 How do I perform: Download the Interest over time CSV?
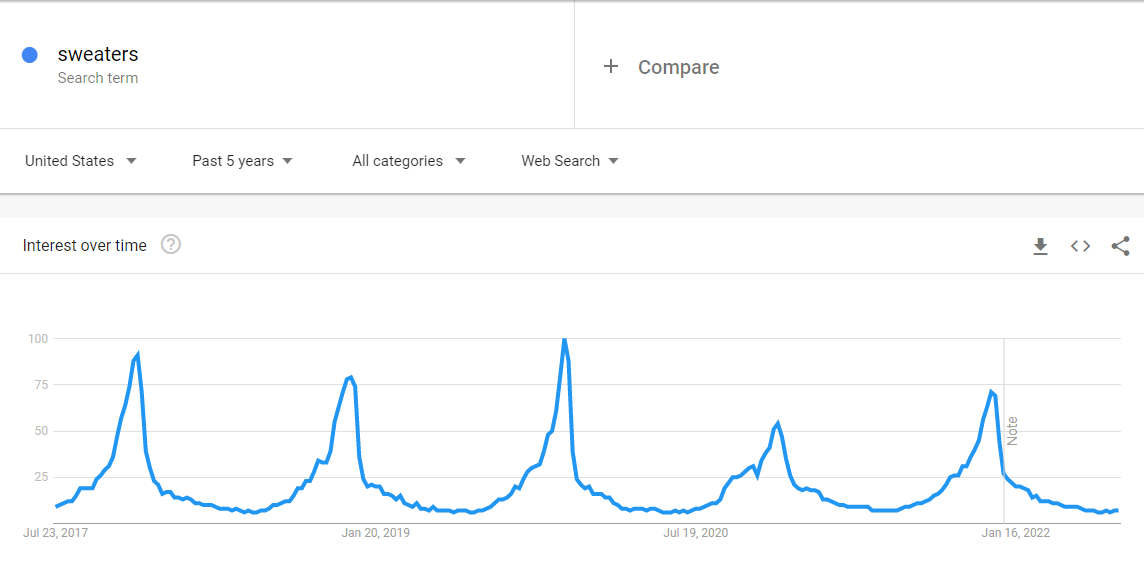coord(1040,247)
